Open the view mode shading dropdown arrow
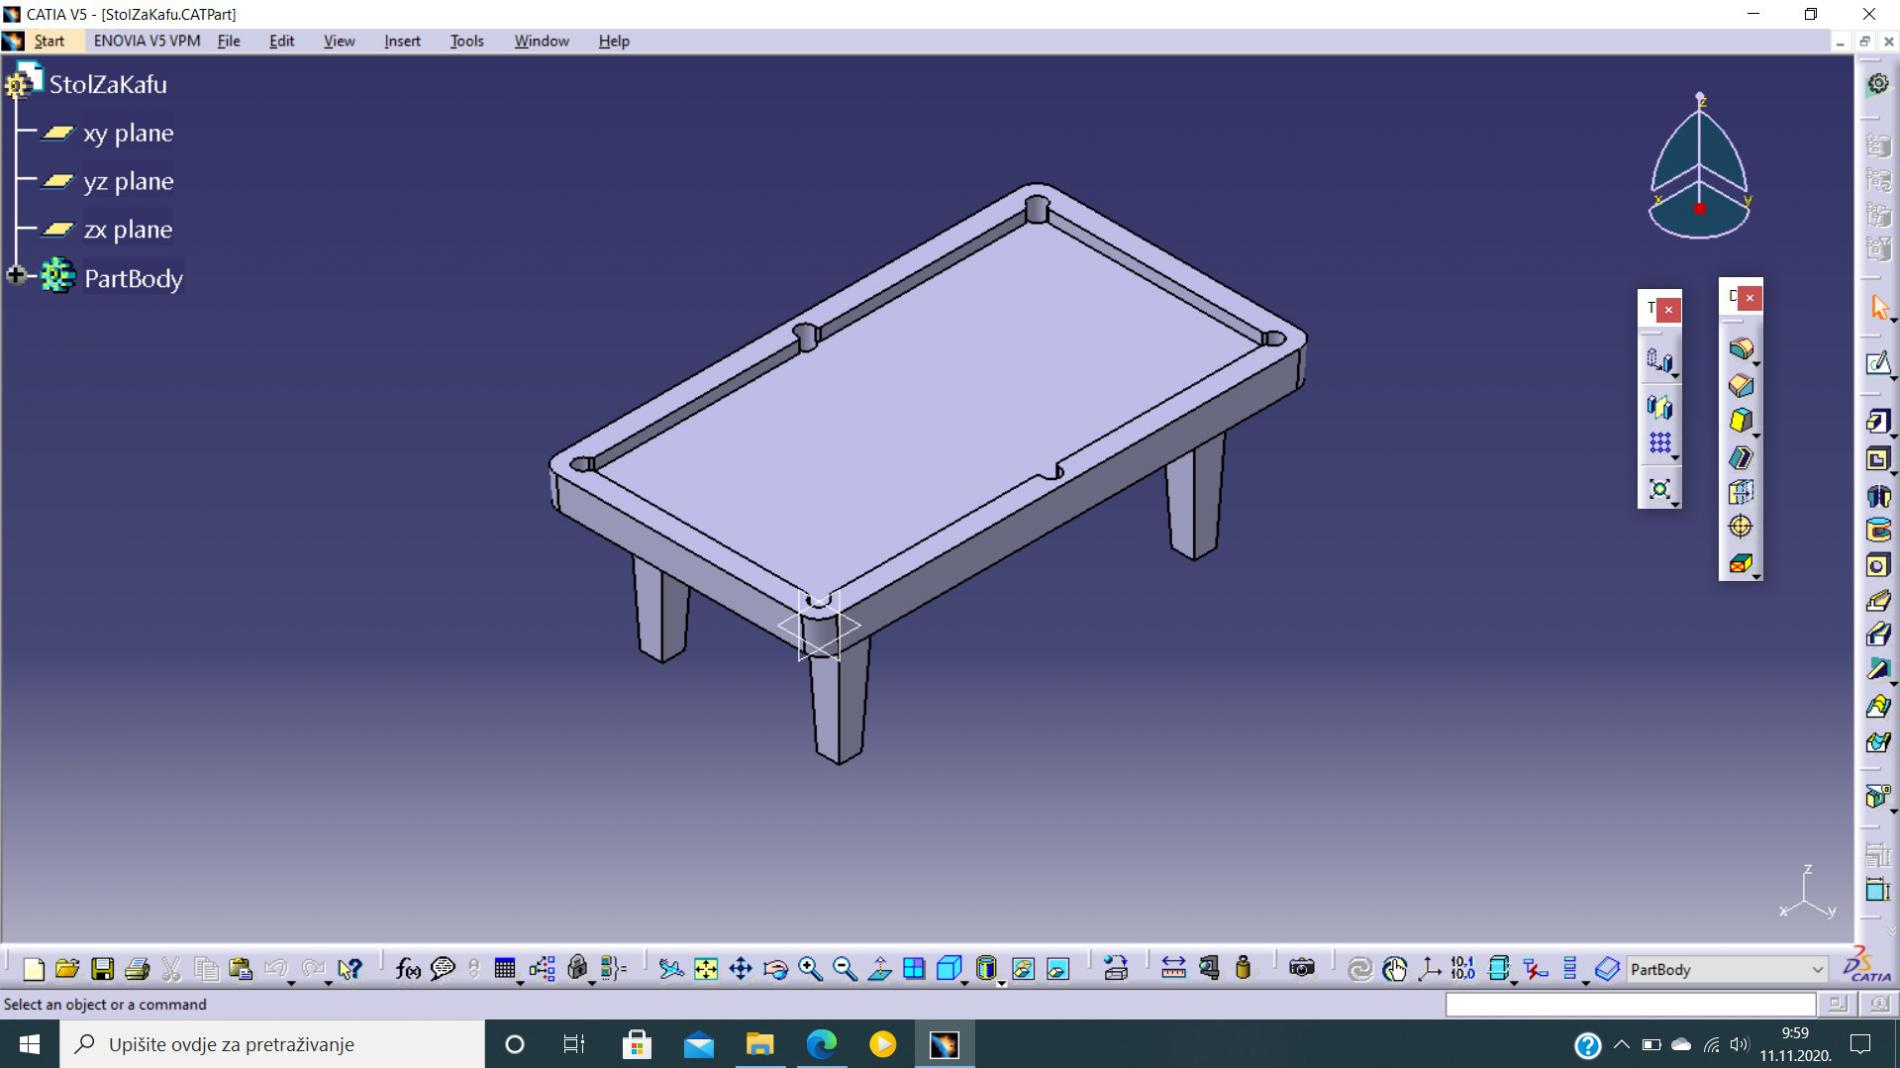 pyautogui.click(x=1001, y=982)
